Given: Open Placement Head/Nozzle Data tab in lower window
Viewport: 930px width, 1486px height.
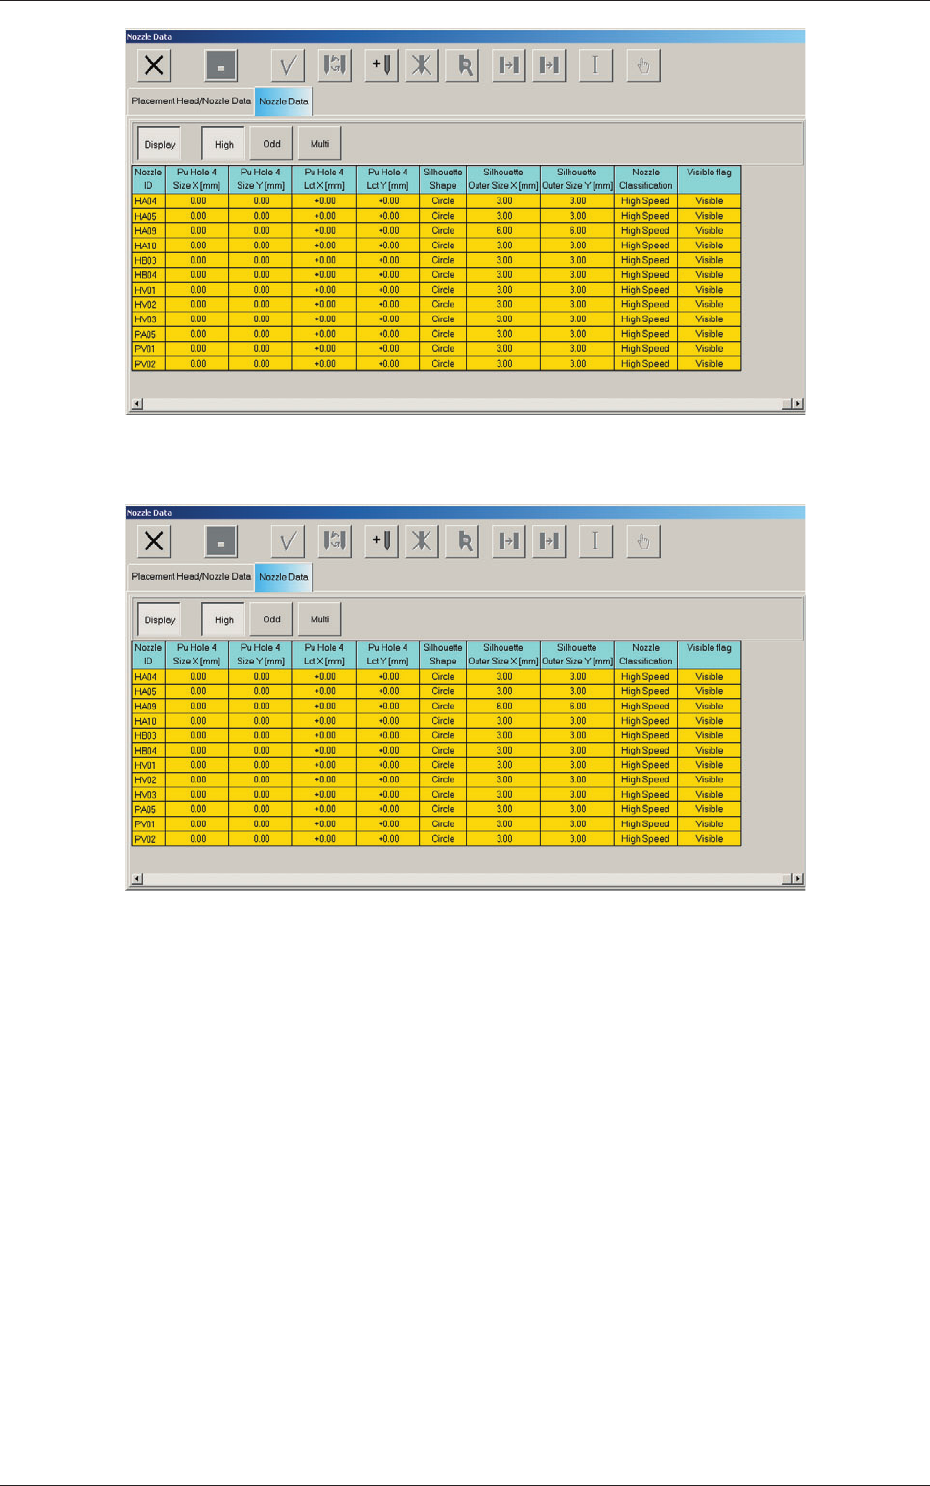Looking at the screenshot, I should (191, 577).
